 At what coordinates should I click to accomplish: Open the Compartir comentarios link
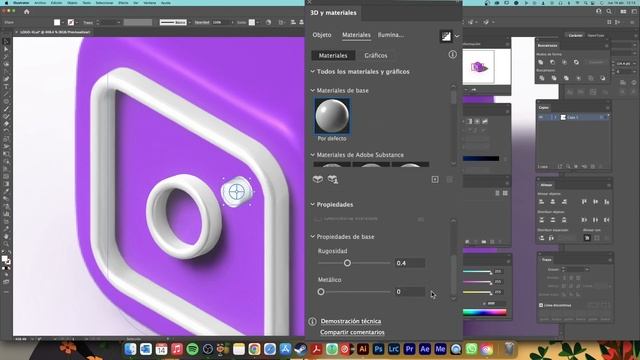(x=352, y=332)
